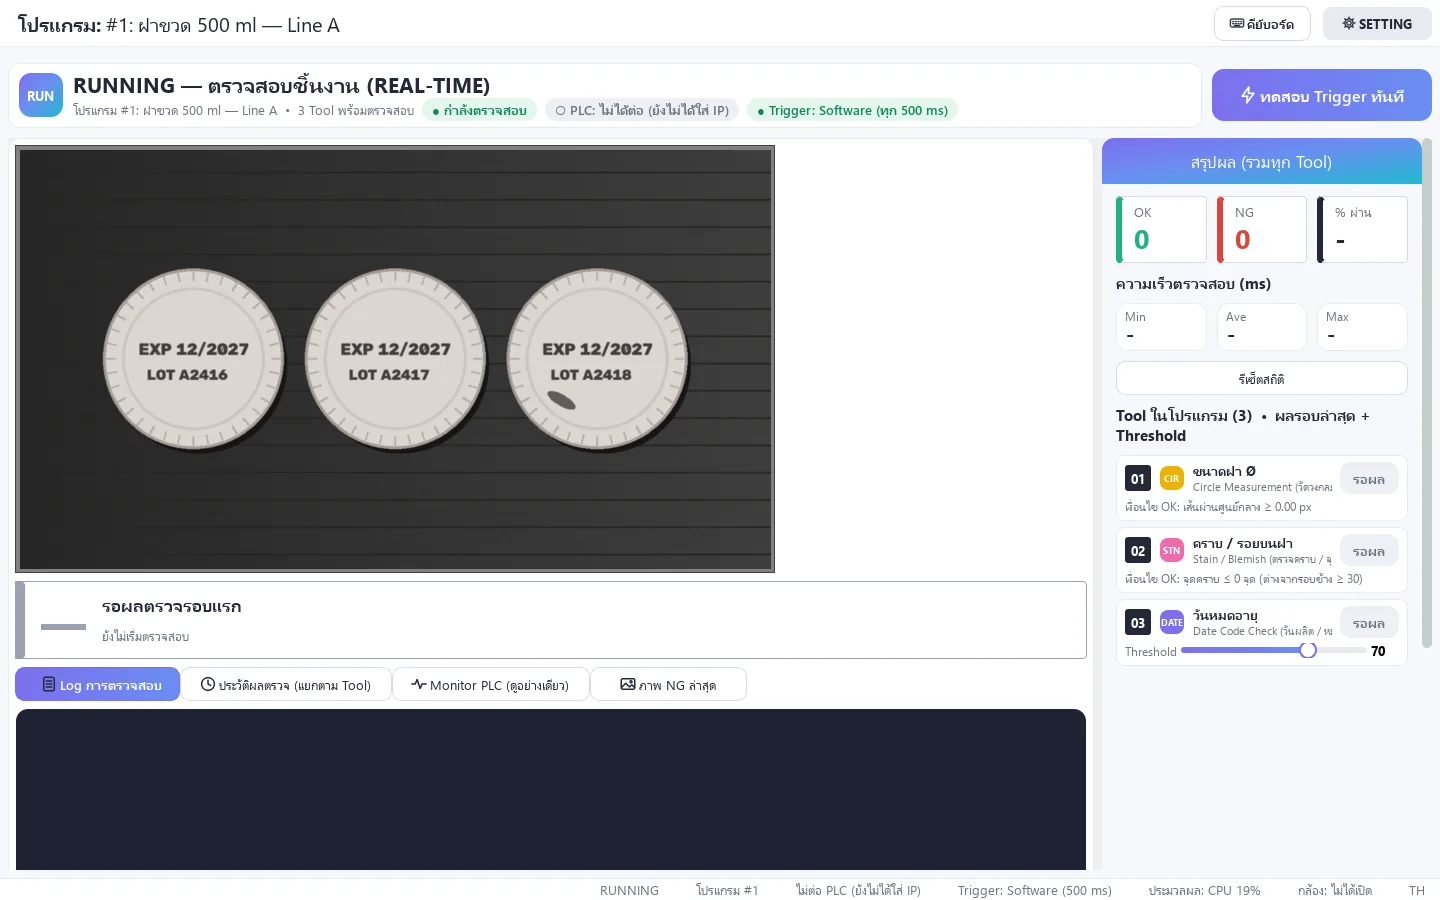Open SETTING with the gear icon

click(x=1377, y=24)
